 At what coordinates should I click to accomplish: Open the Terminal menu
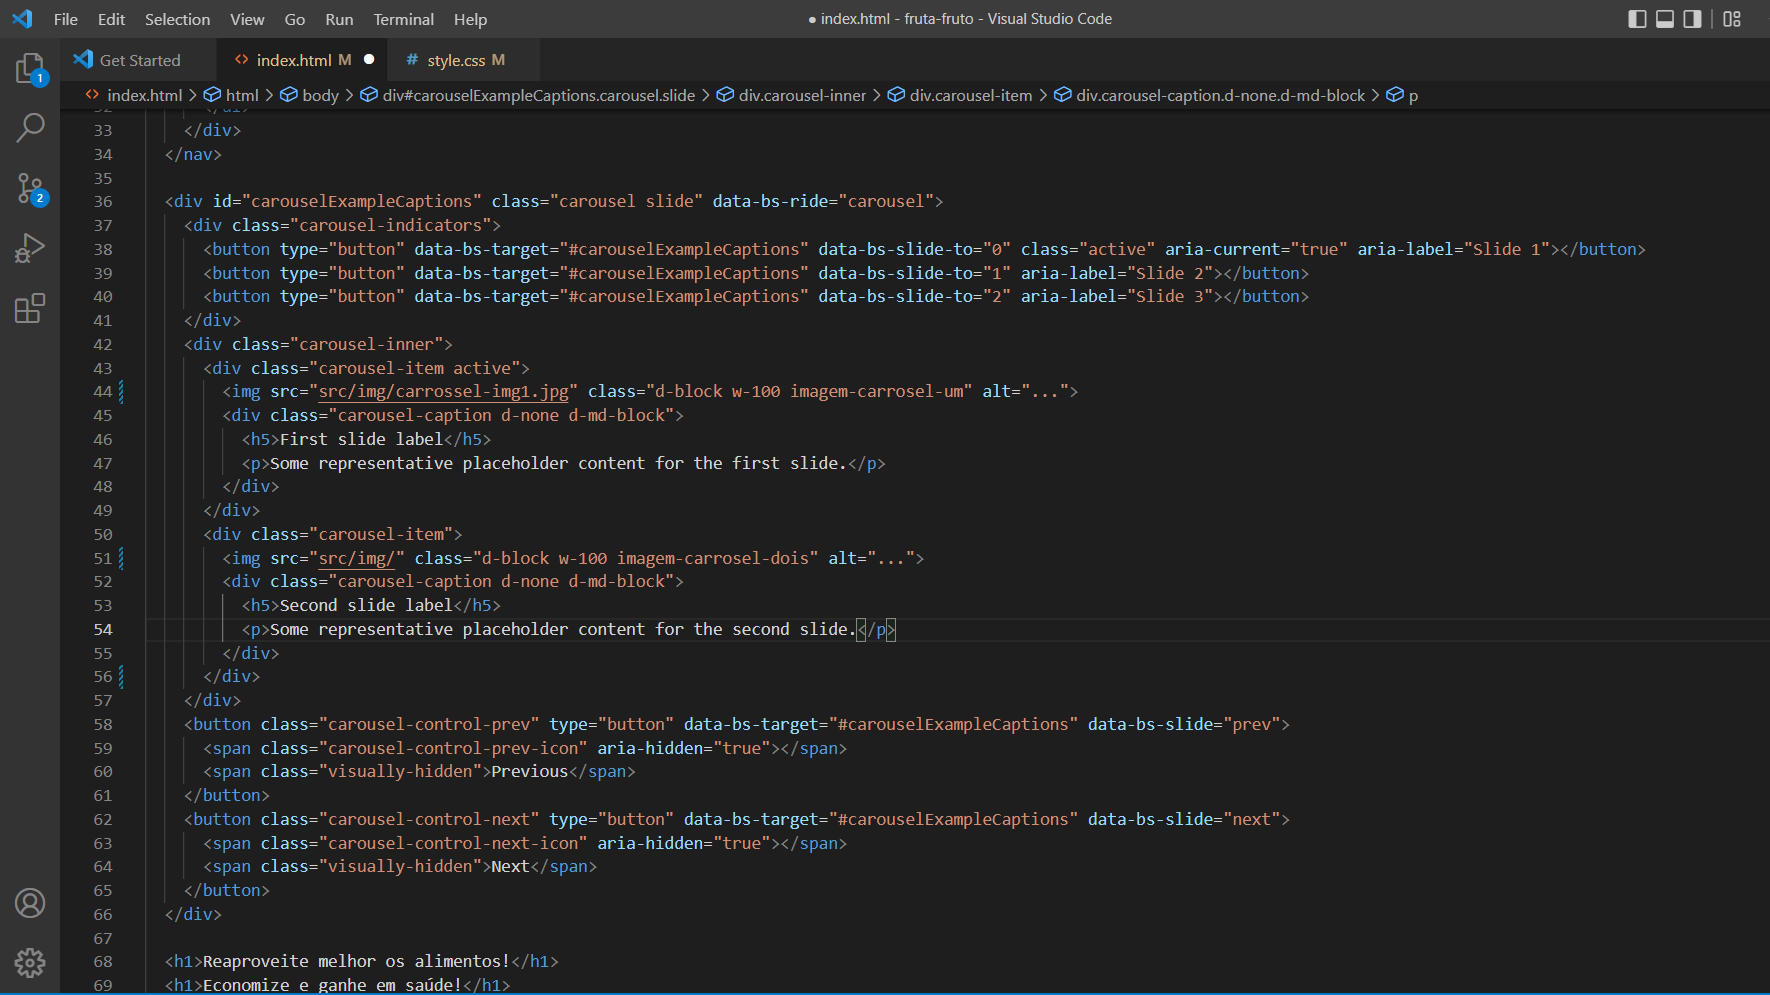pos(404,19)
